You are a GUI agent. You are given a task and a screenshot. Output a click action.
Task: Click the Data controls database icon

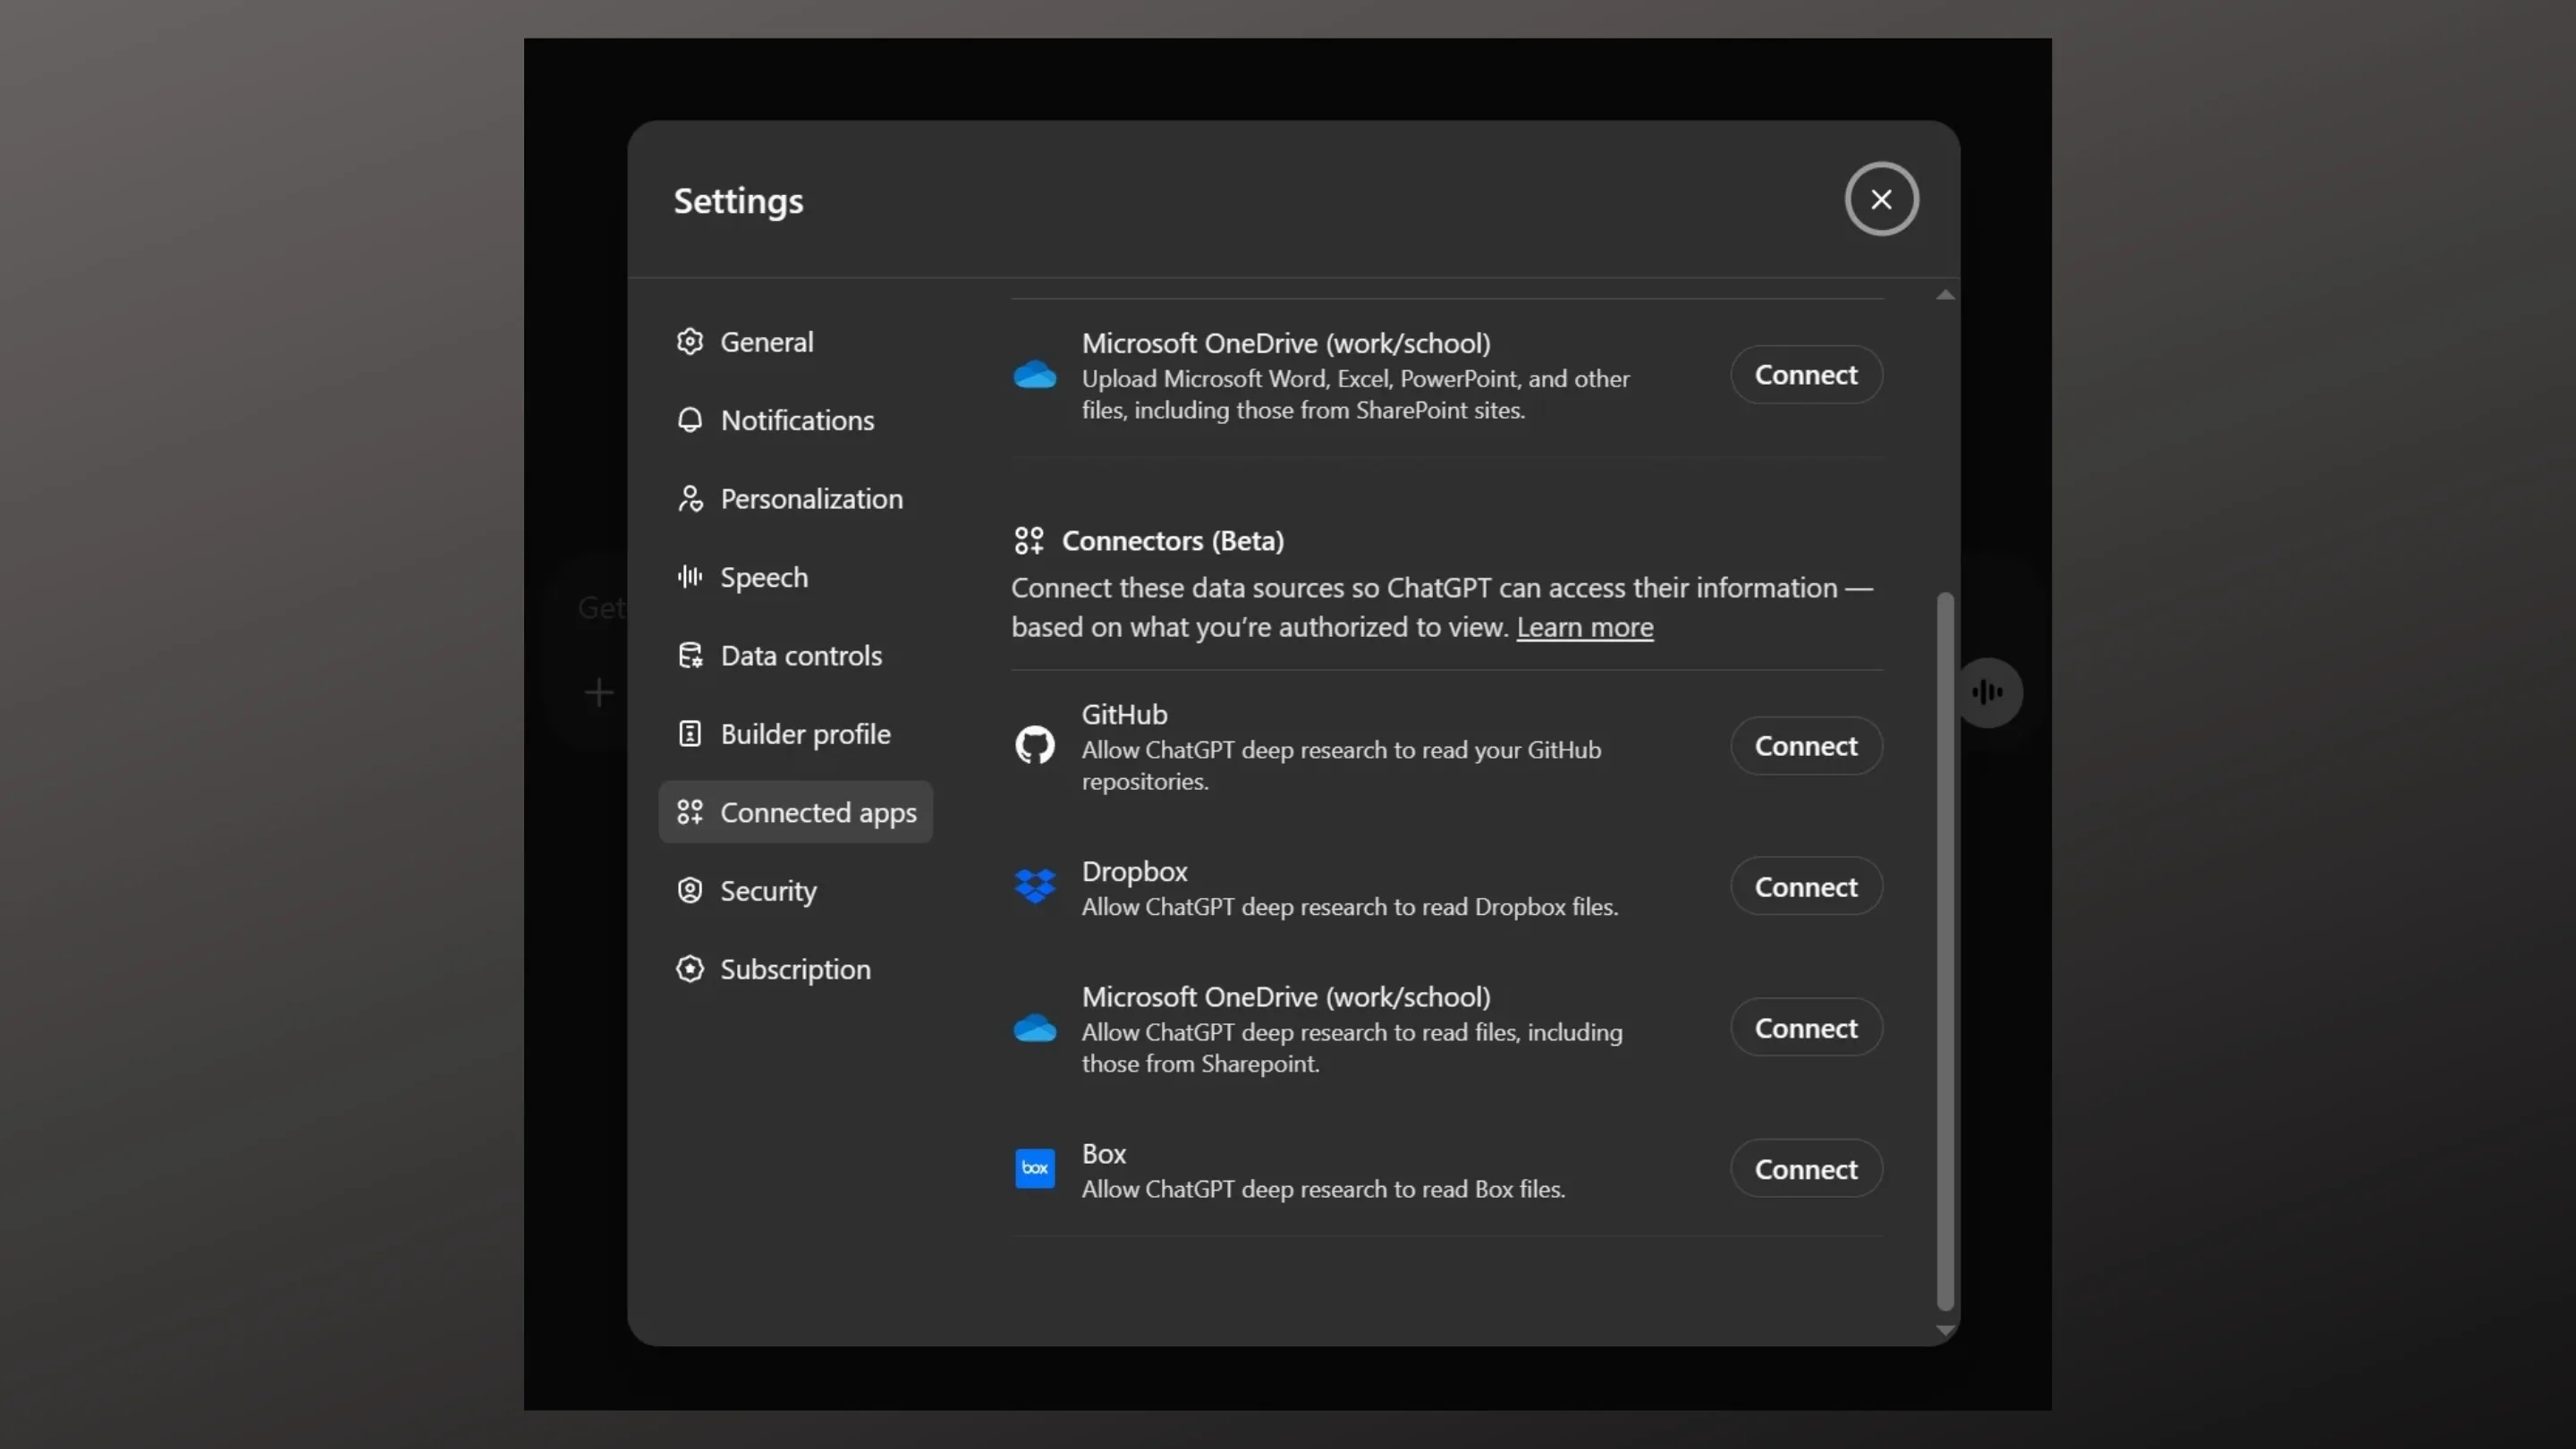coord(690,656)
